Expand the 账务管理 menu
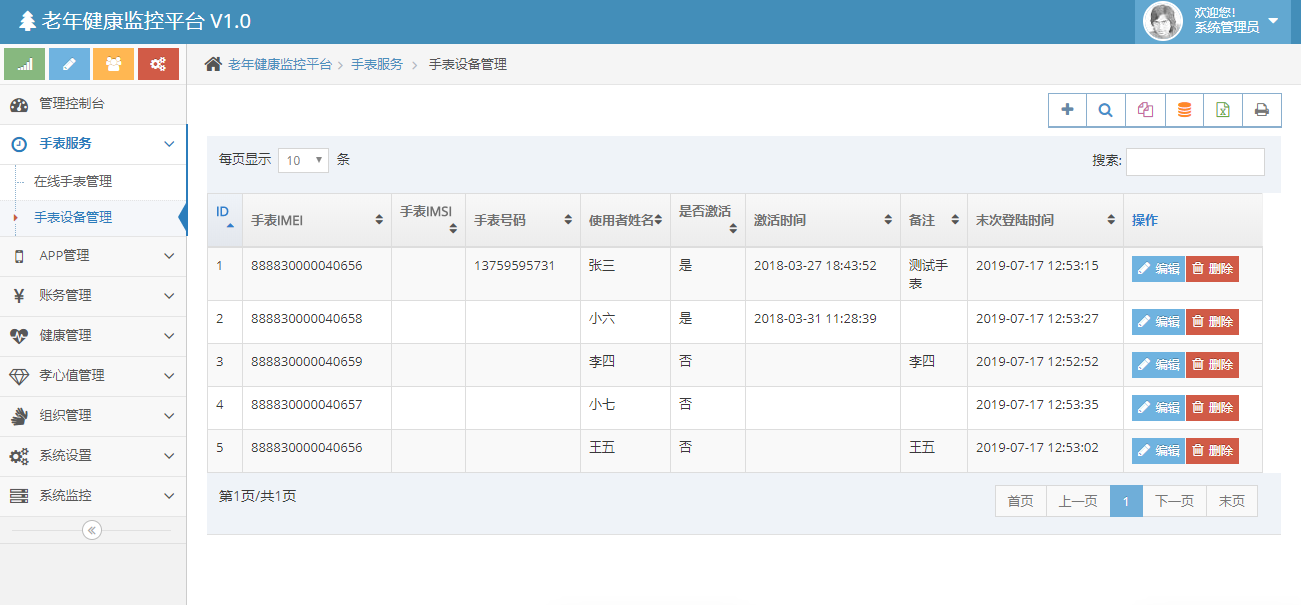The image size is (1301, 605). point(93,296)
